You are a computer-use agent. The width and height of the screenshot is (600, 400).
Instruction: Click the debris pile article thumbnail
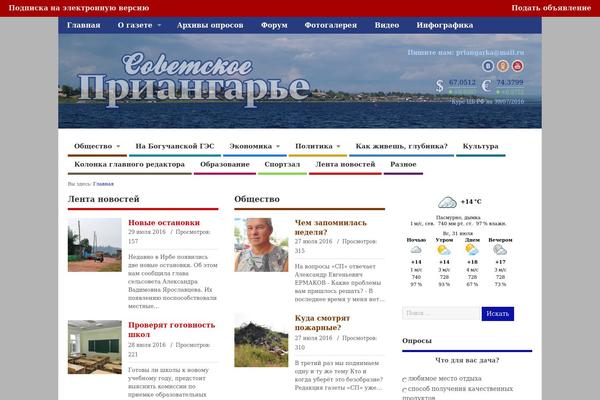(x=261, y=340)
